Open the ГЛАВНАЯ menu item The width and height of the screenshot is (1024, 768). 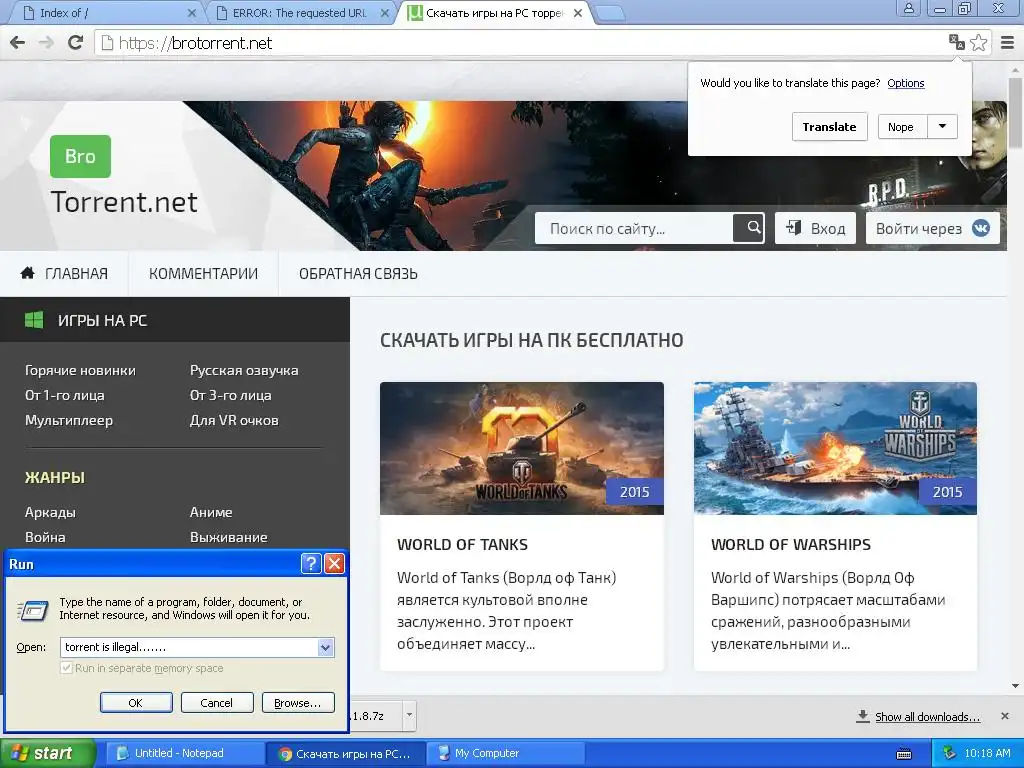(x=76, y=274)
